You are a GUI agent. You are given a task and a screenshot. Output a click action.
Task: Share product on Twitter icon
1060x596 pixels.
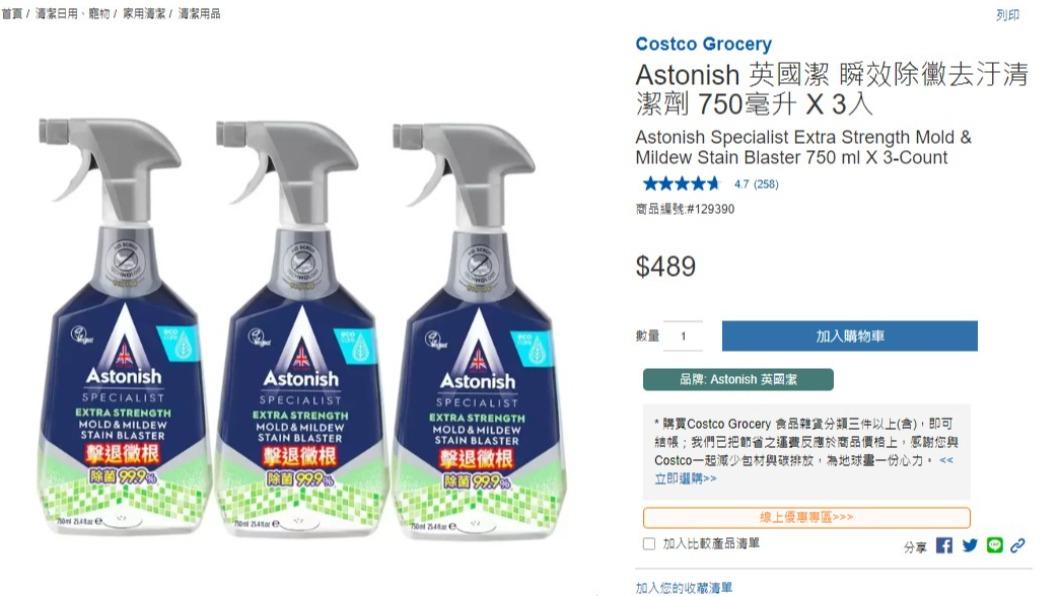pos(969,545)
